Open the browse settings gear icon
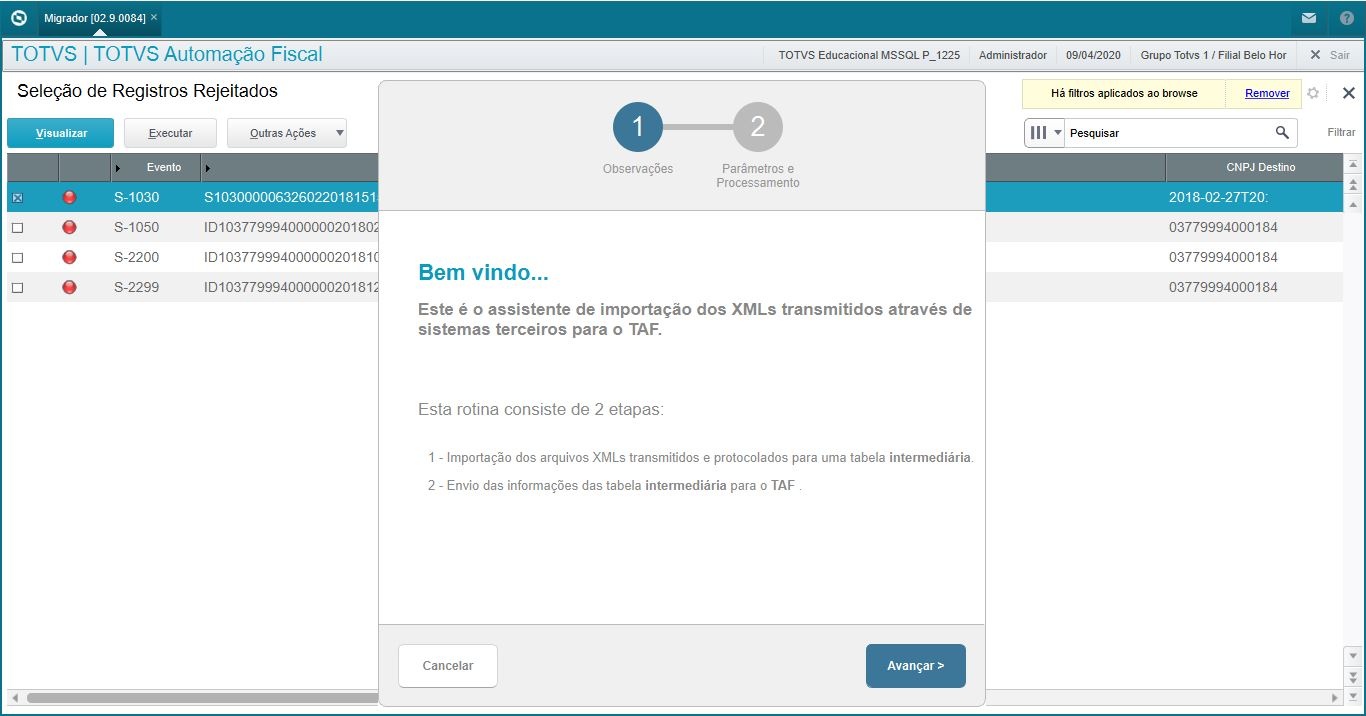The height and width of the screenshot is (716, 1366). point(1313,93)
